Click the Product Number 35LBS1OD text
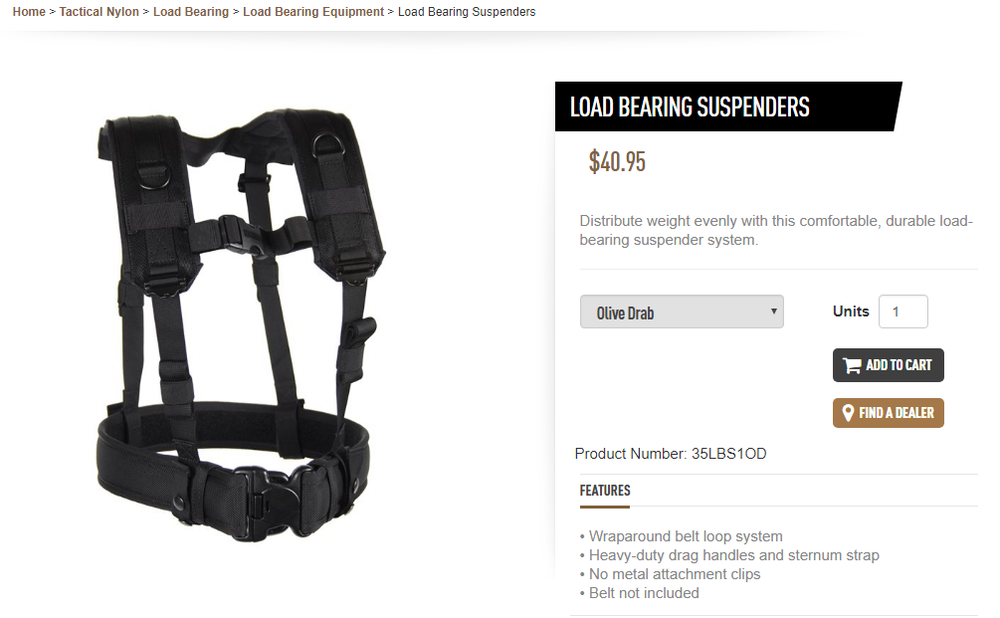Screen dimensions: 1000x618 670,453
